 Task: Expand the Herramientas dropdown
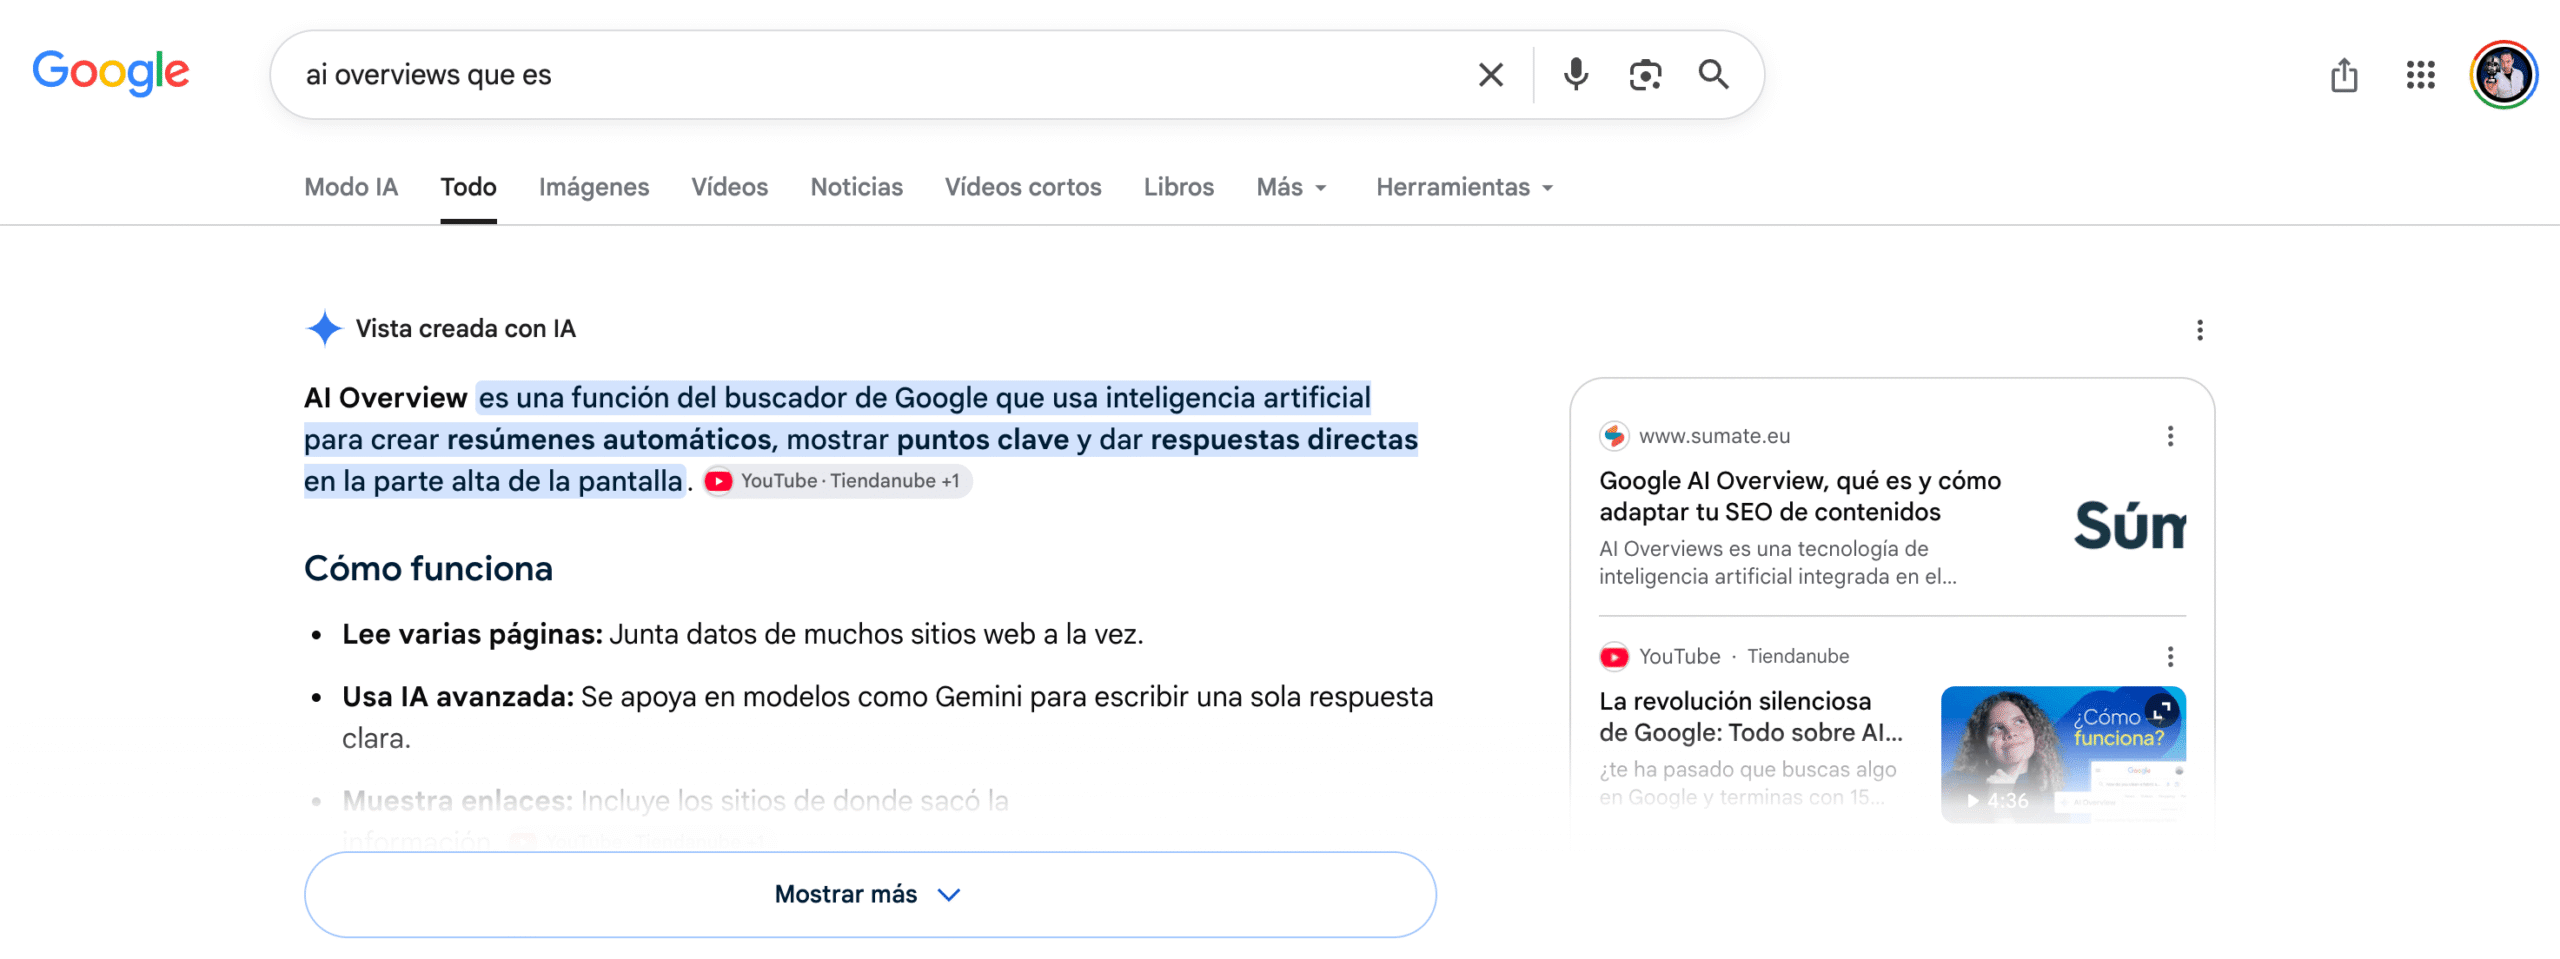pyautogui.click(x=1464, y=187)
